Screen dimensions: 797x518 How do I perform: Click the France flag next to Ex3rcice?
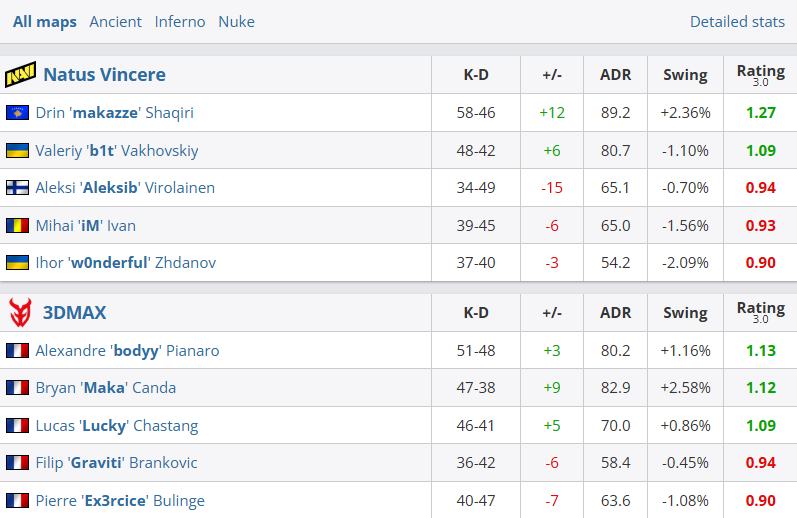(x=17, y=500)
